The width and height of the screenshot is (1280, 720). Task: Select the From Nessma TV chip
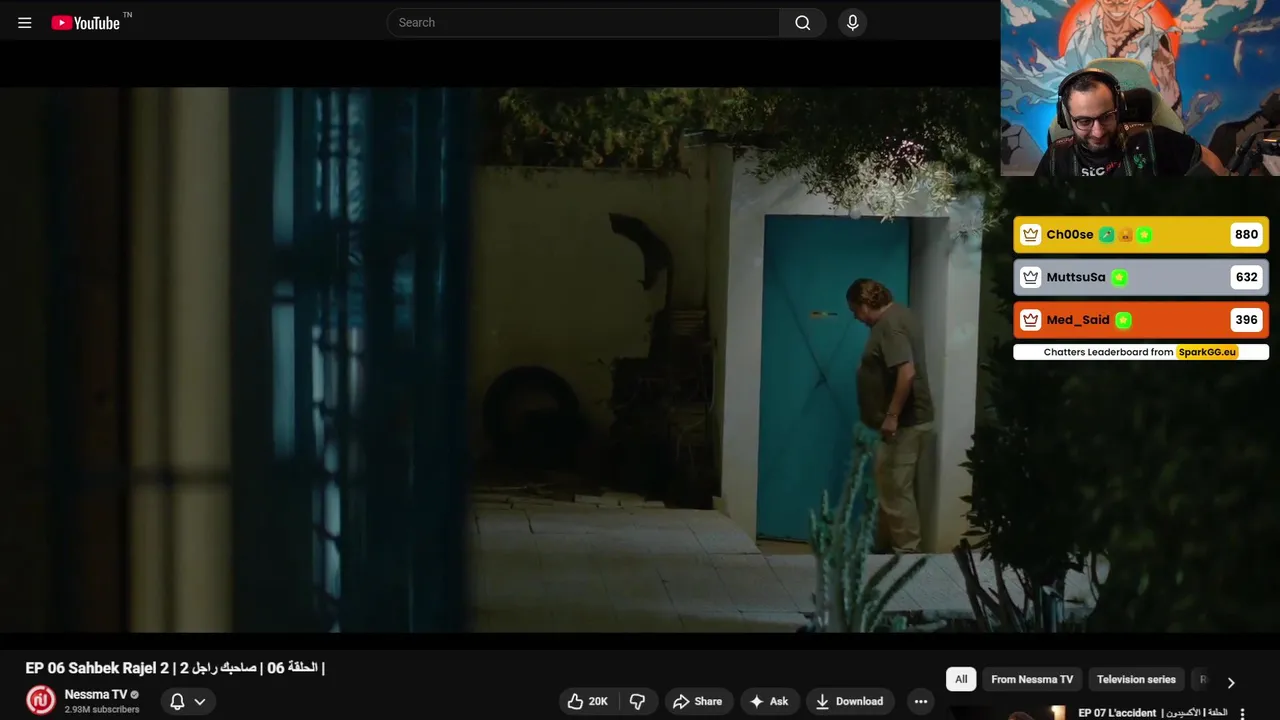(1032, 679)
